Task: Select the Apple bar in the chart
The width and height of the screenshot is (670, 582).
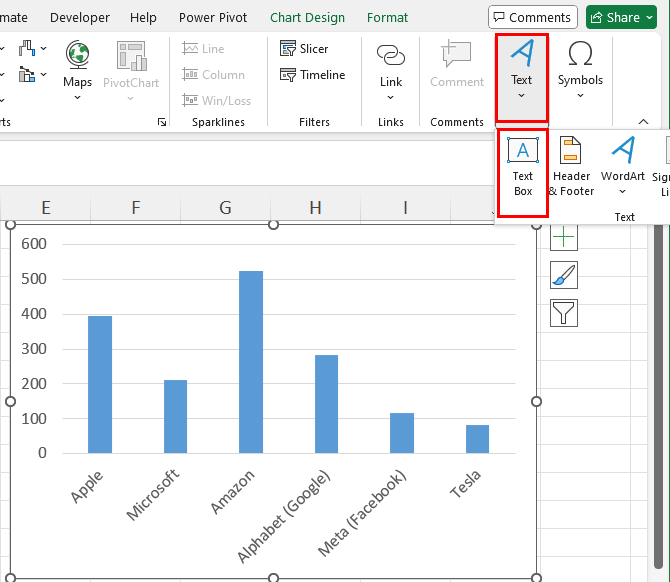Action: [x=100, y=384]
